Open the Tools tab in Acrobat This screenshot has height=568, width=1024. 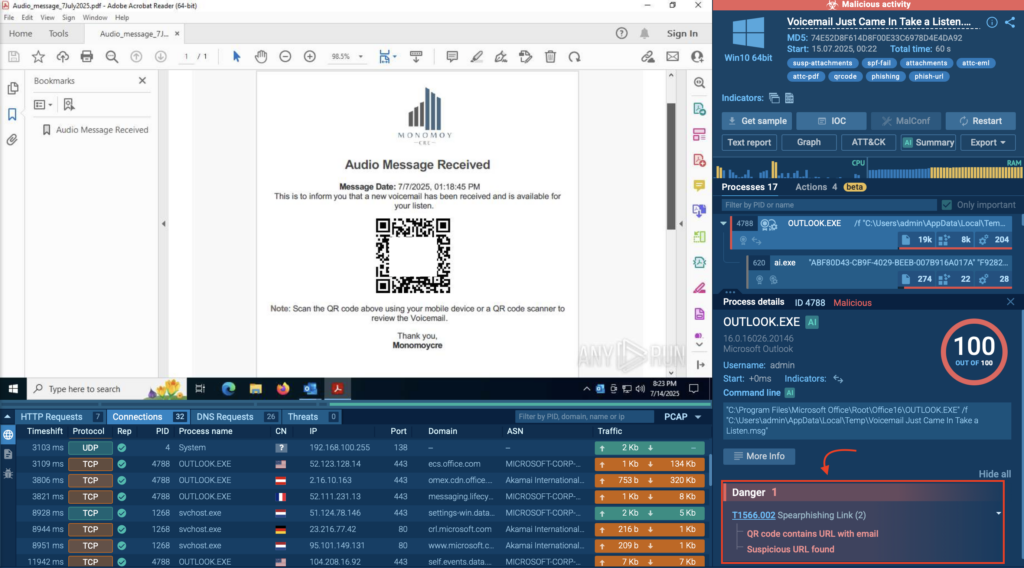tap(59, 33)
